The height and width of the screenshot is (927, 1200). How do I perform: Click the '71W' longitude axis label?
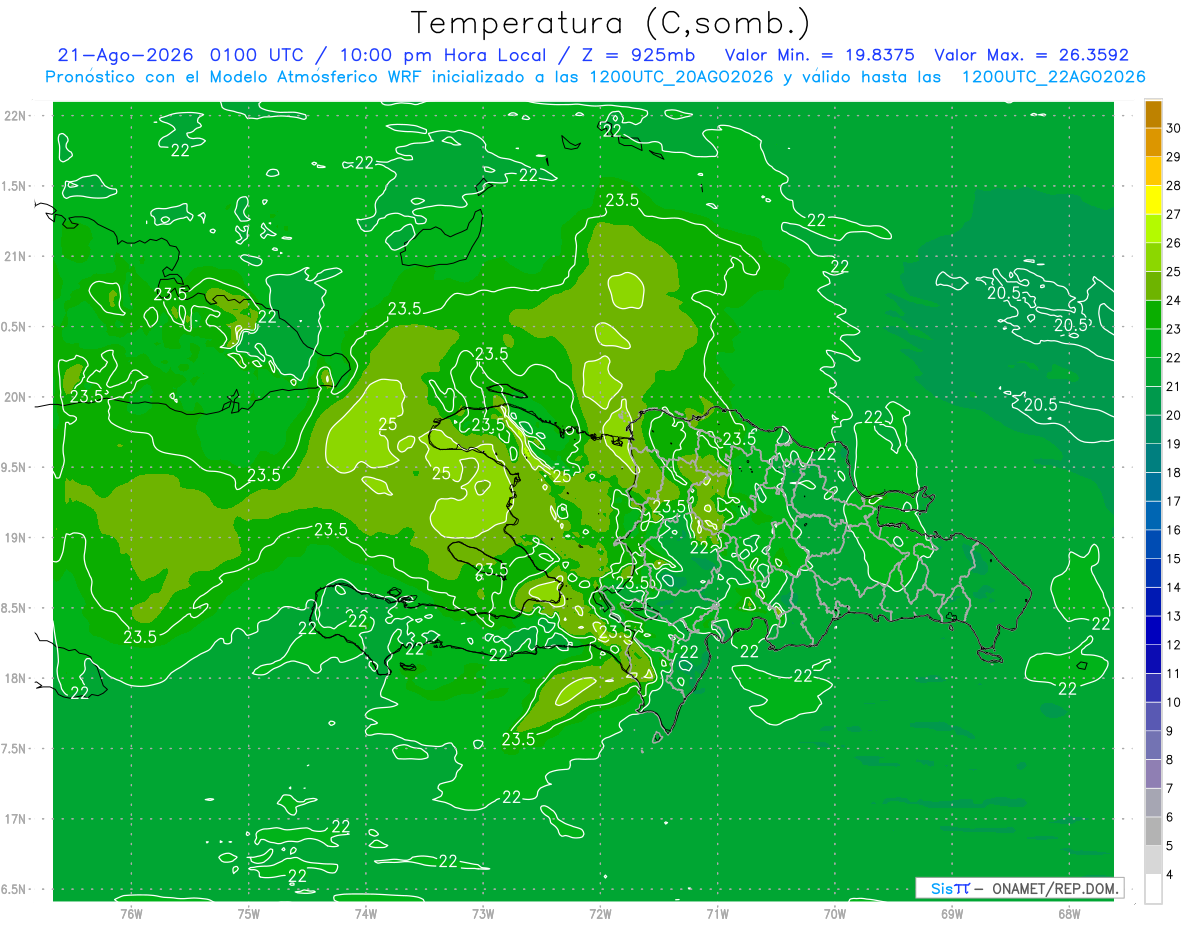[717, 913]
